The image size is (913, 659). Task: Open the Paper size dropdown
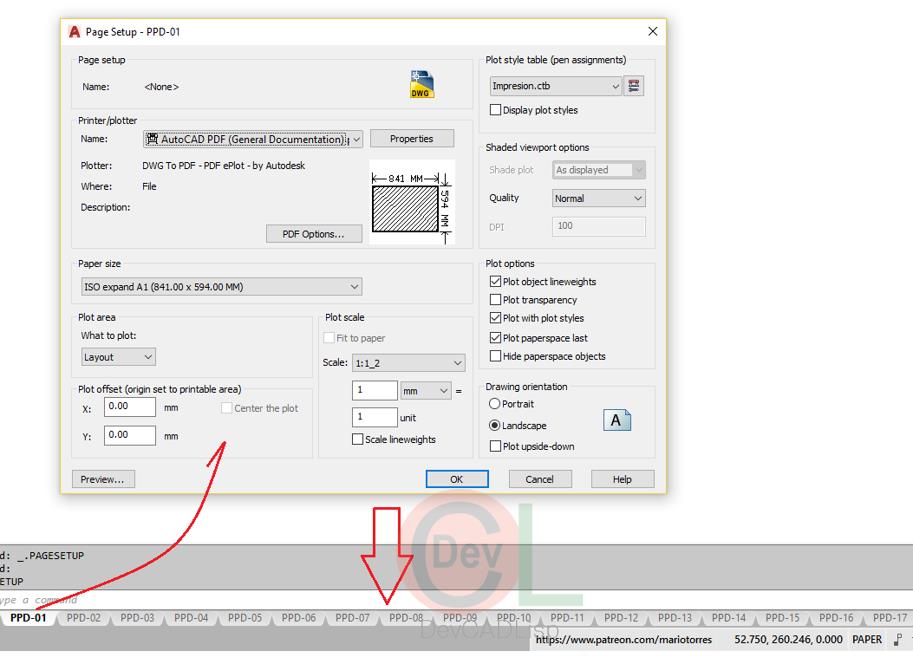click(x=354, y=285)
